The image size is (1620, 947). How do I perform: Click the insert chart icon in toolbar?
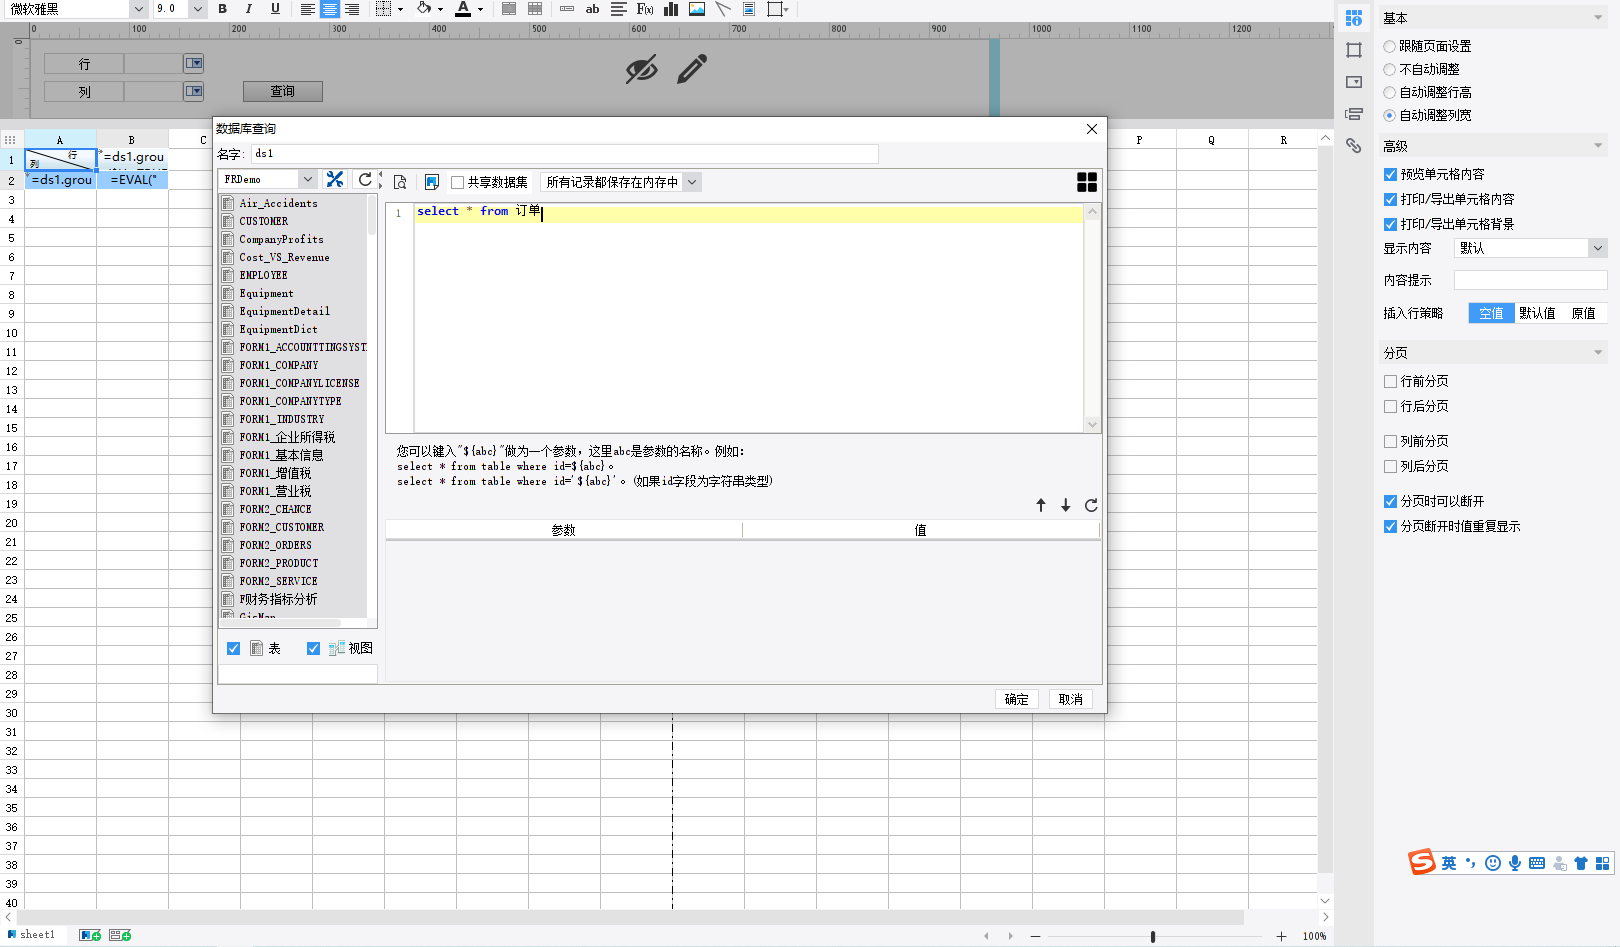pyautogui.click(x=671, y=9)
